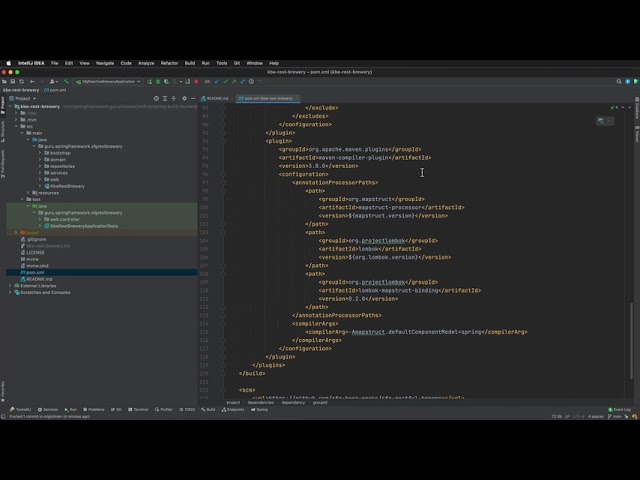Open the File menu
This screenshot has height=480, width=640.
coord(54,63)
